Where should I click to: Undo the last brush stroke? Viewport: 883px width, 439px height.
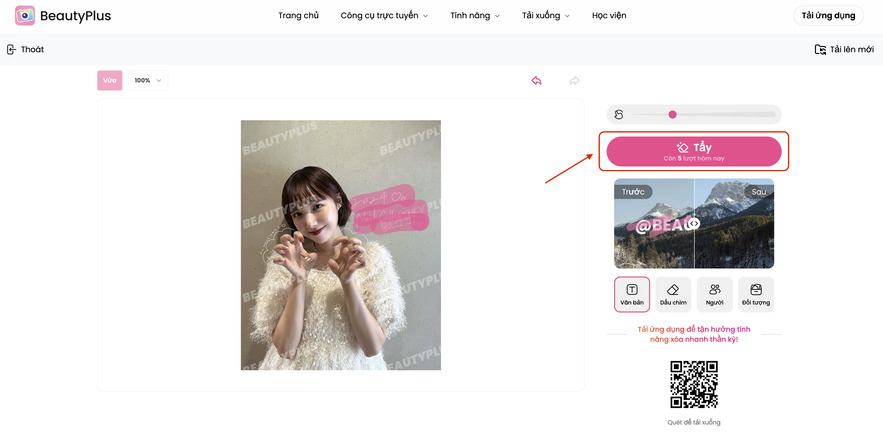click(x=536, y=80)
